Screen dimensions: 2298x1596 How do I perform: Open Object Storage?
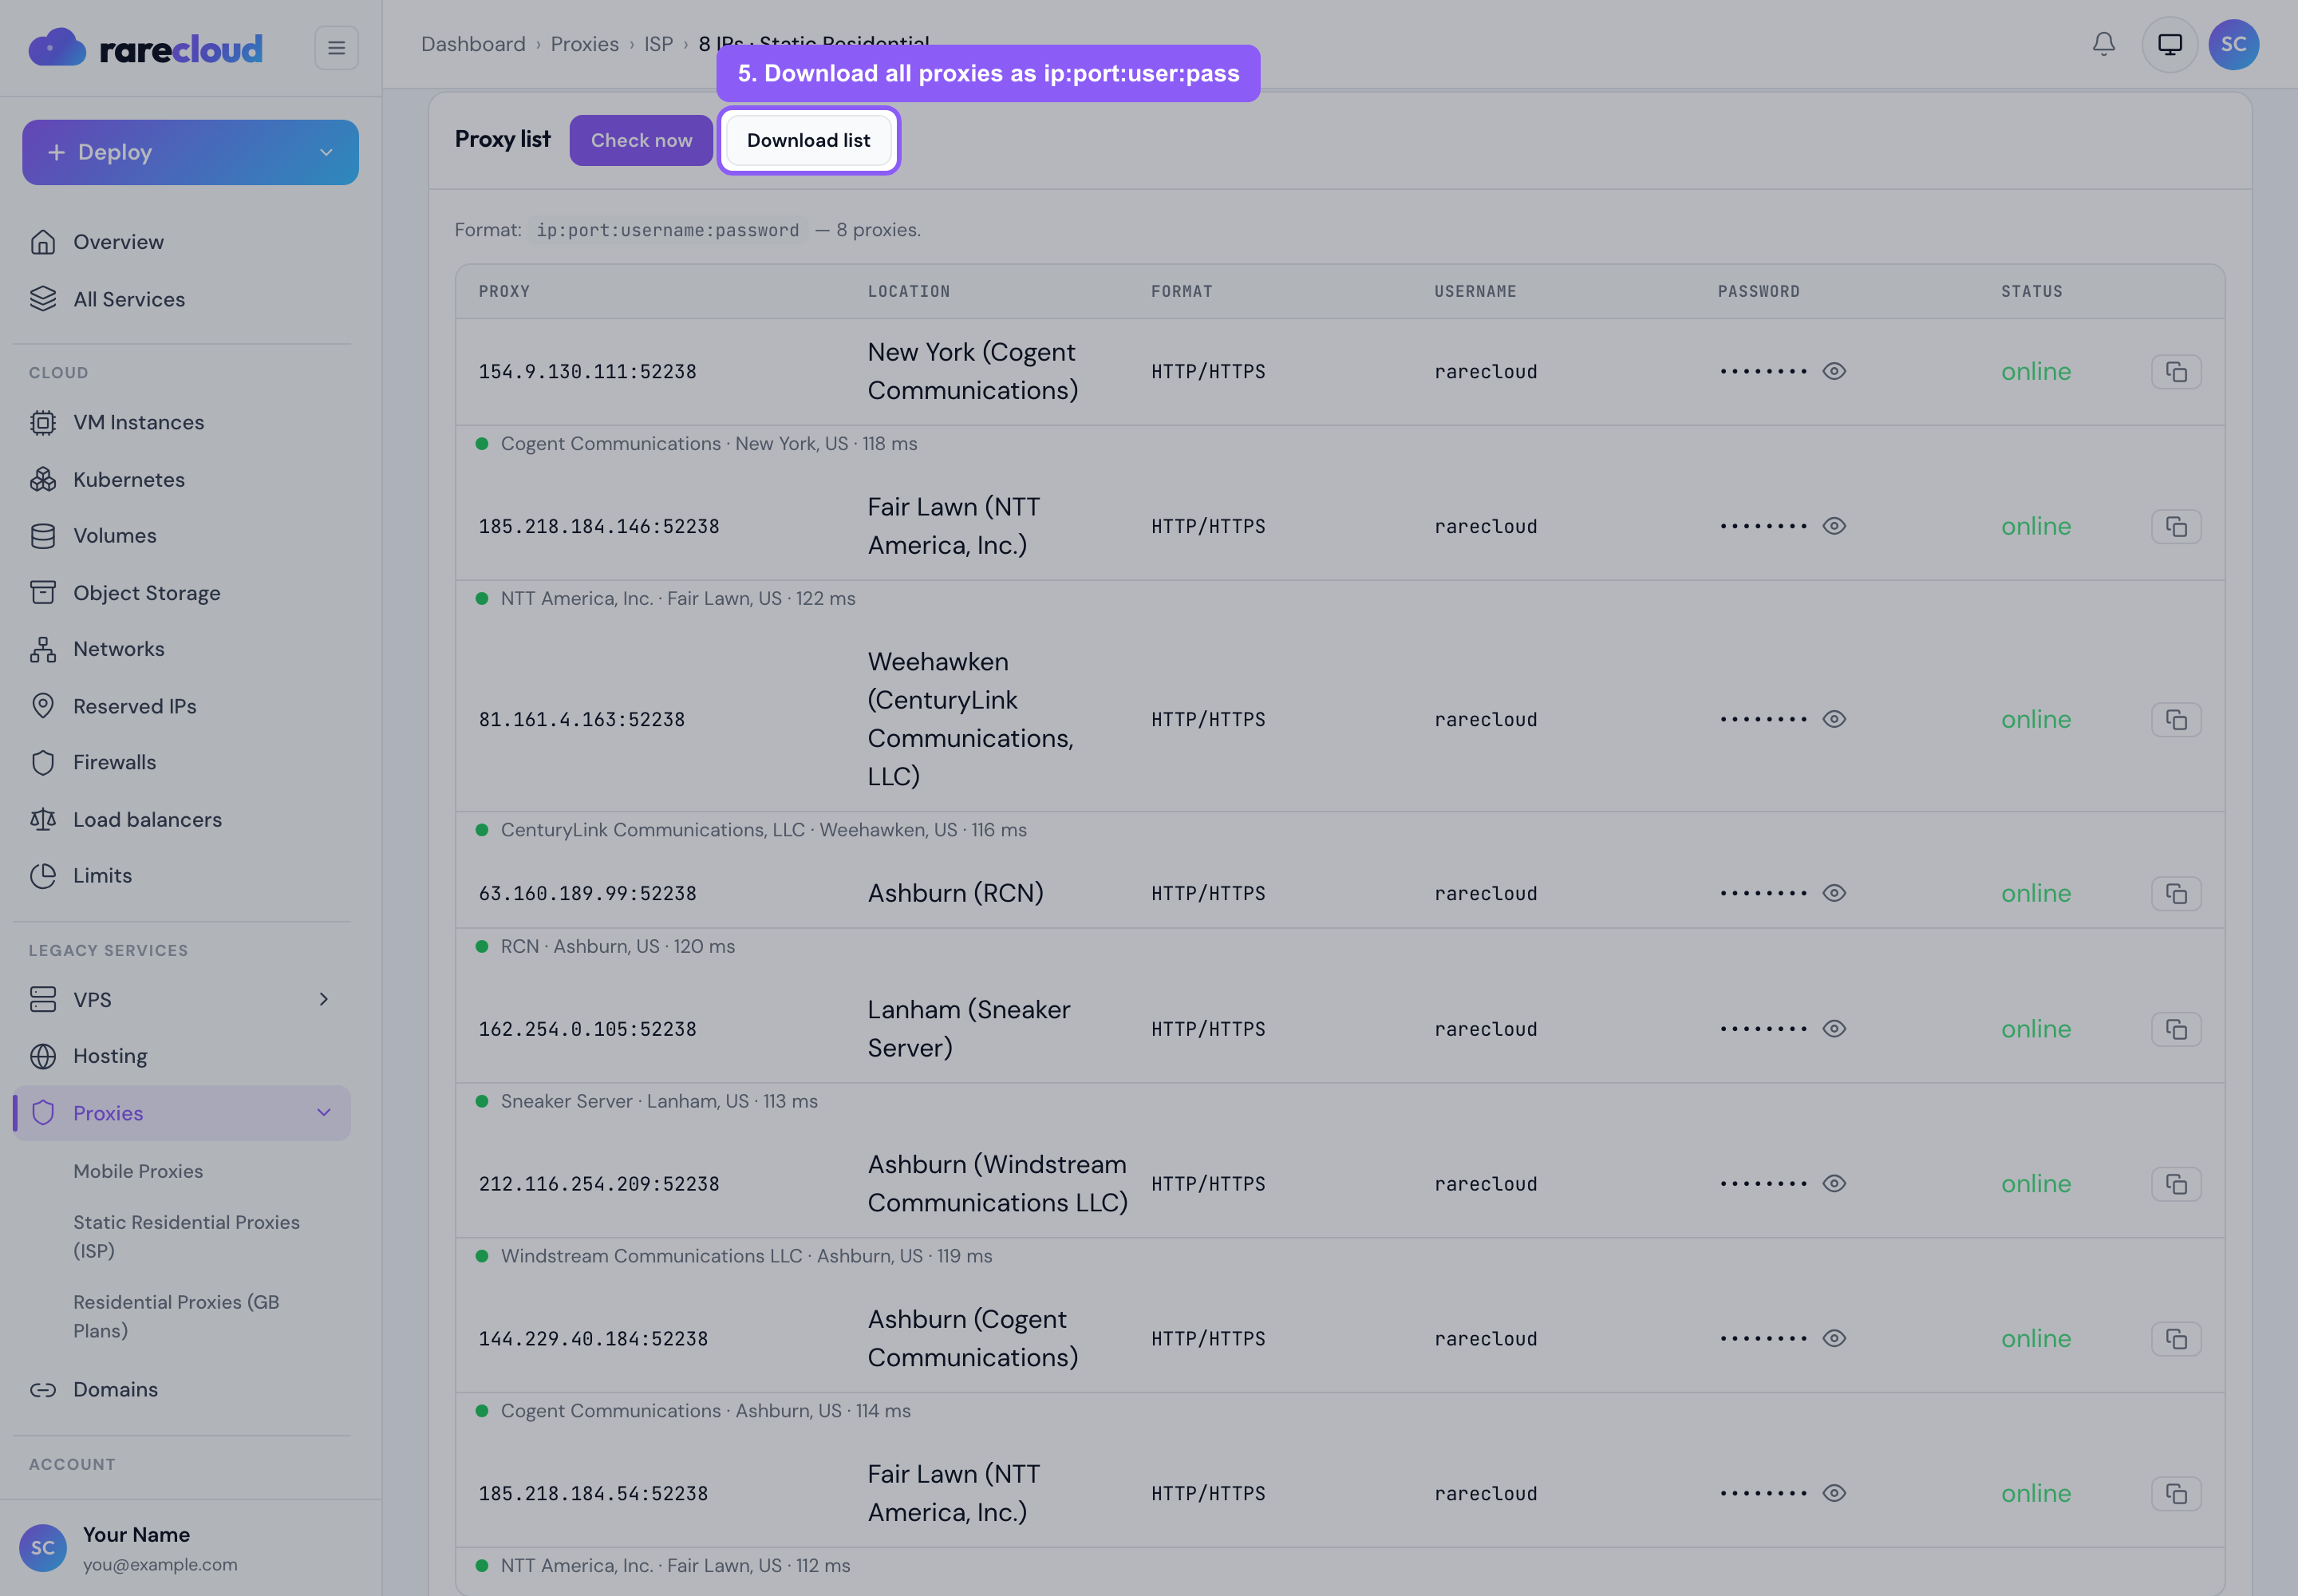(x=182, y=593)
